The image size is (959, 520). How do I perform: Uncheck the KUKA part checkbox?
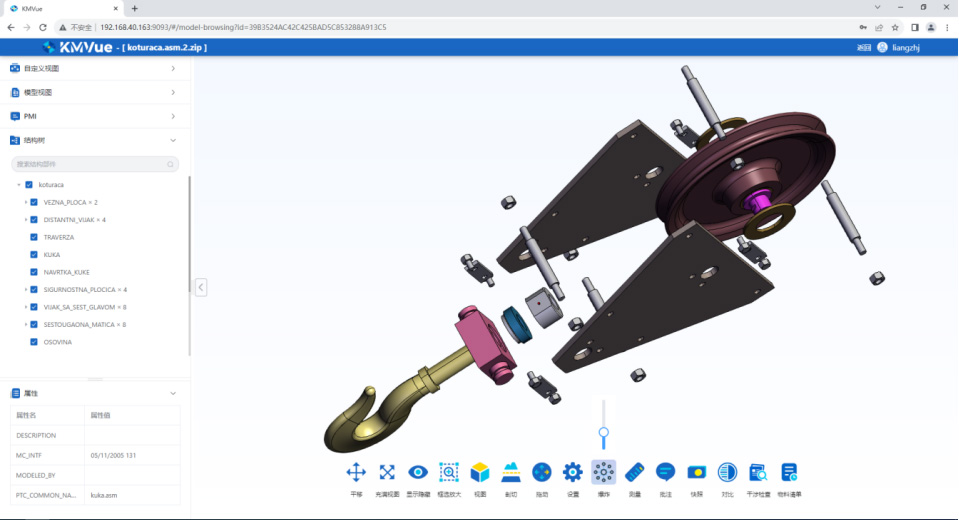34,255
